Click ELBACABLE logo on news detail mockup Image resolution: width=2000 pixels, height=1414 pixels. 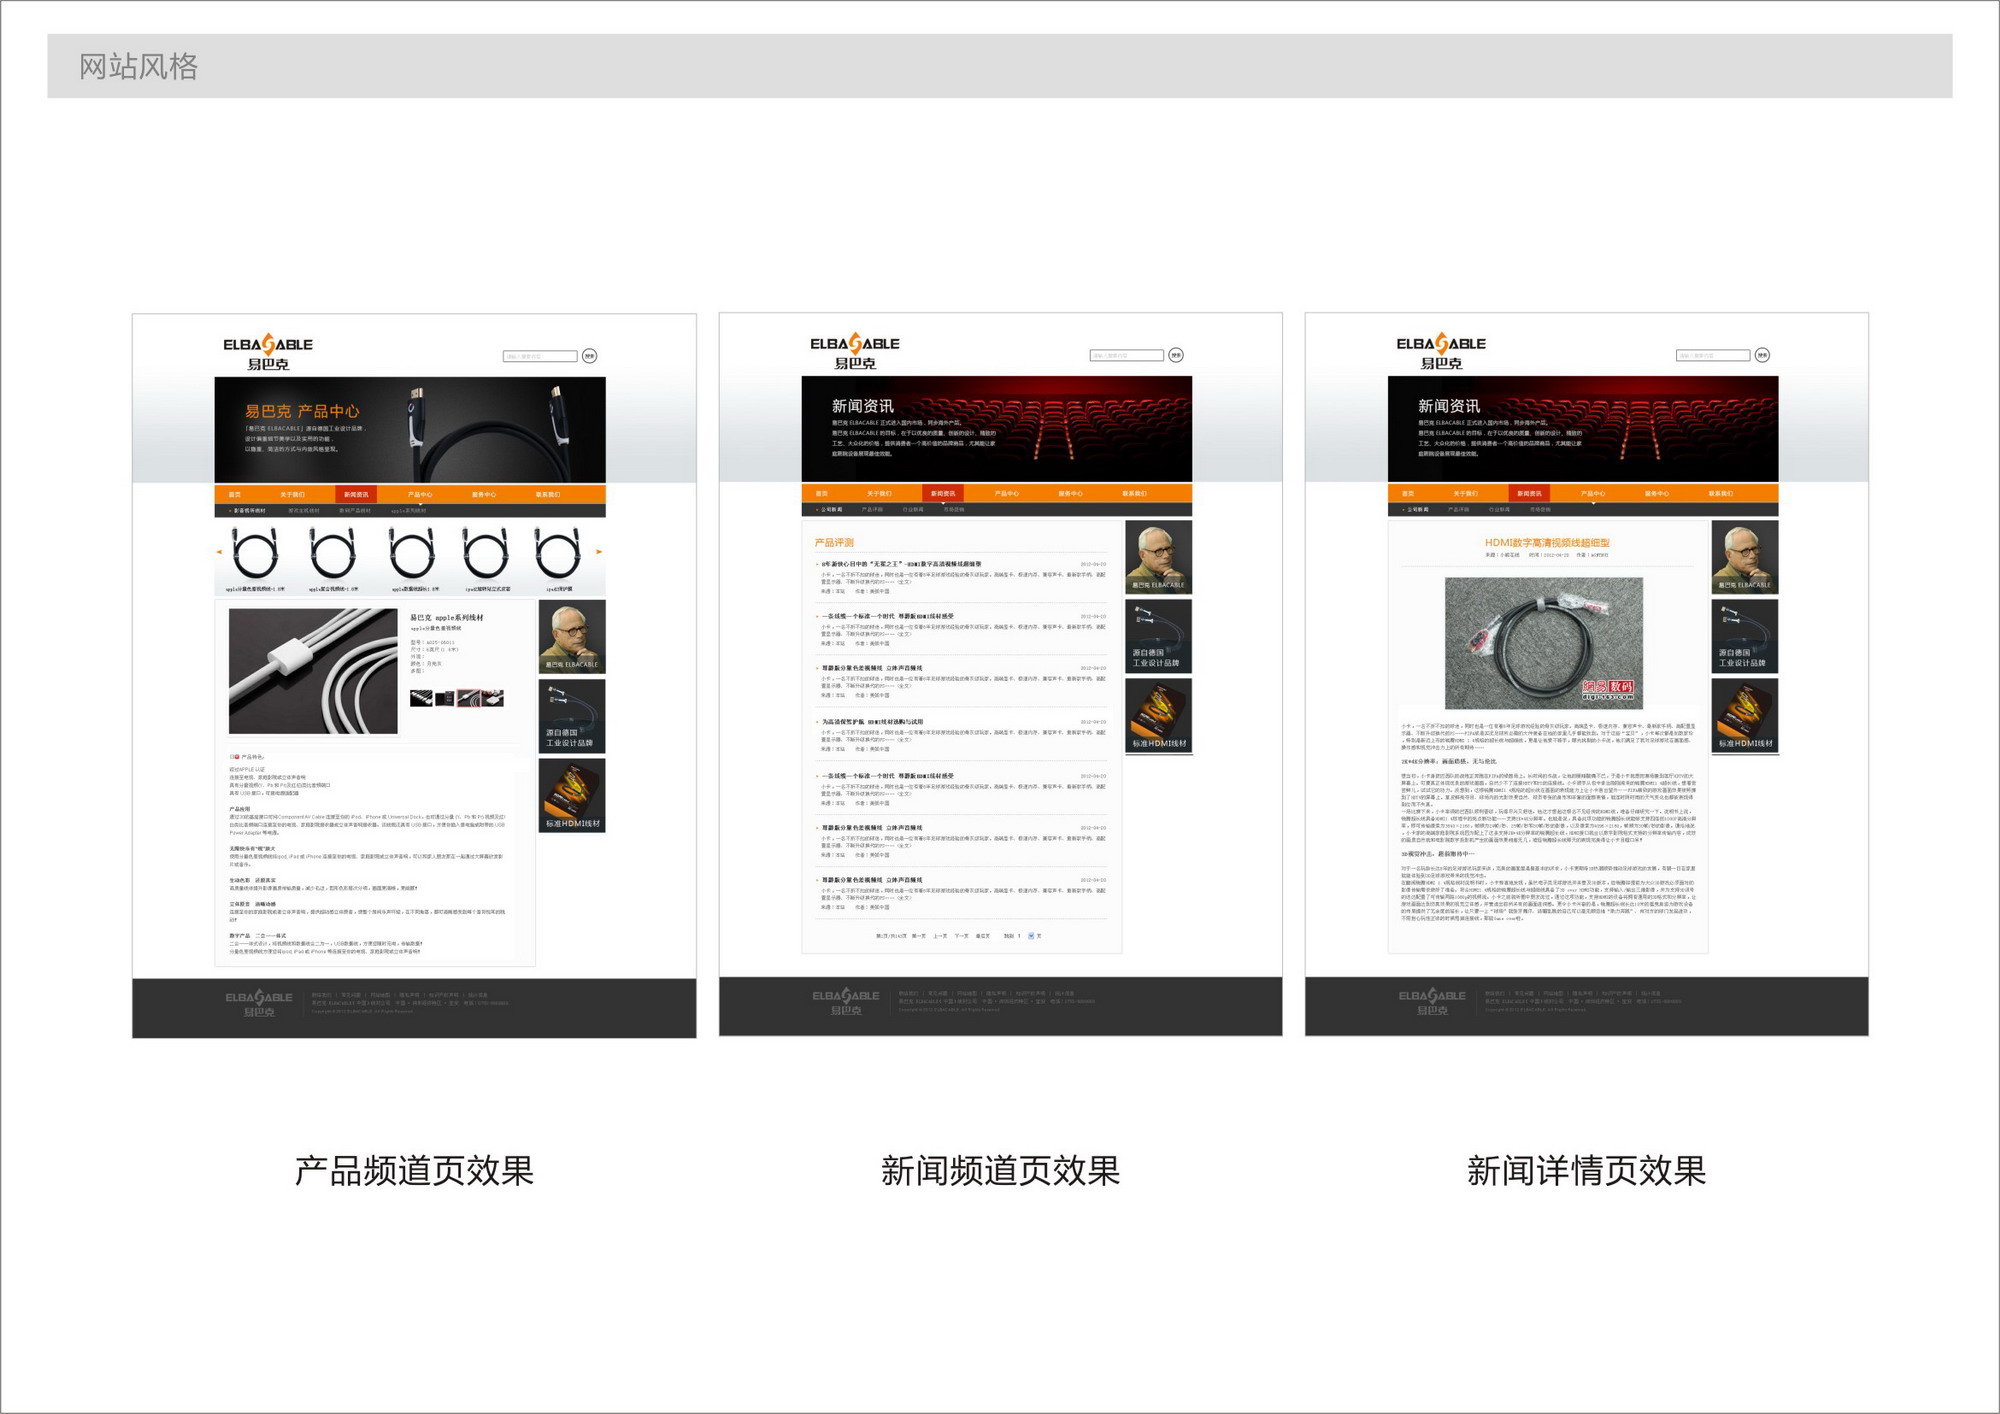click(x=1440, y=352)
